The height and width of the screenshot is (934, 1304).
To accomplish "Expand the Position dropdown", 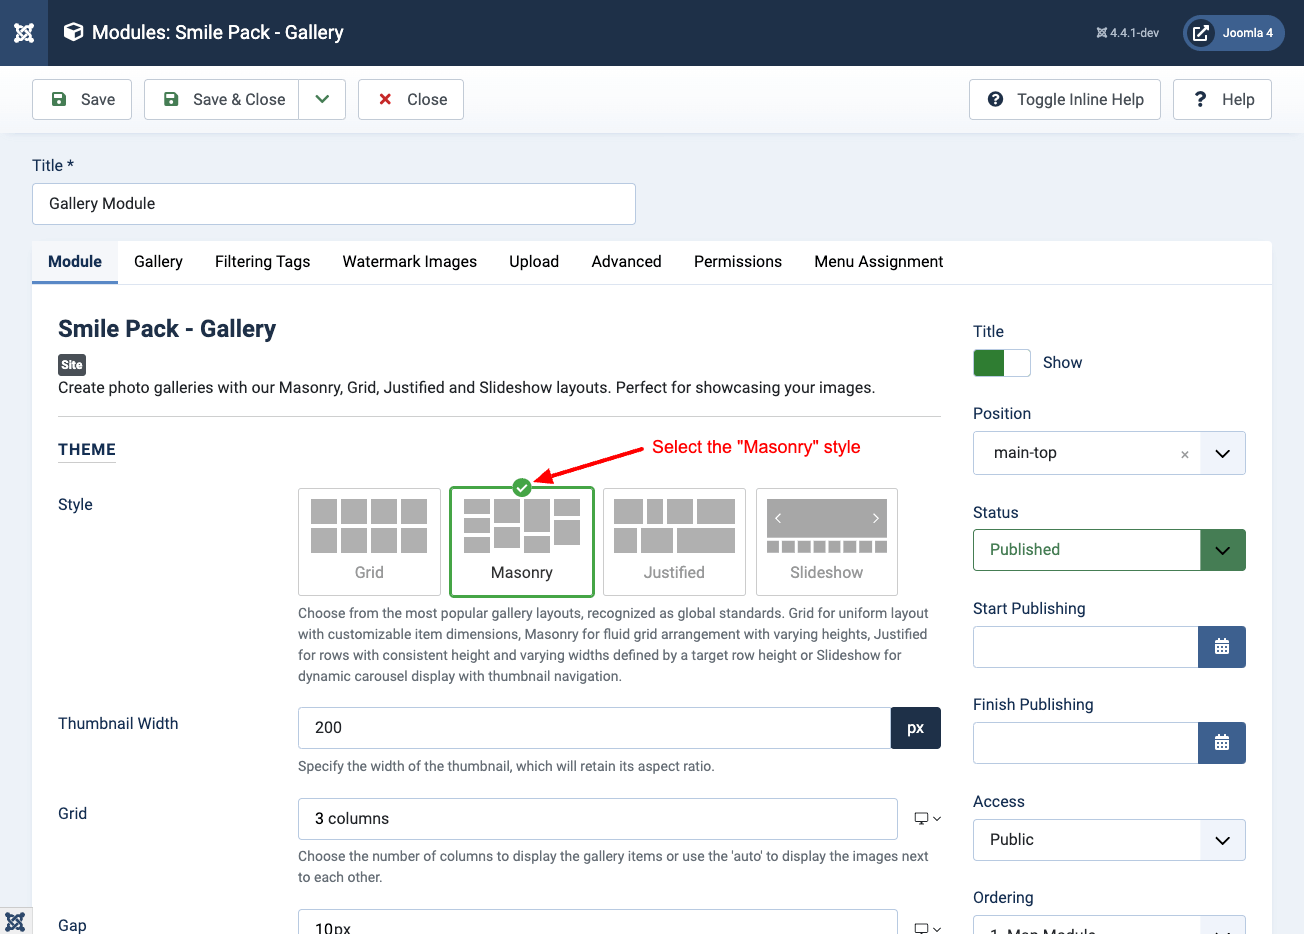I will (x=1222, y=453).
